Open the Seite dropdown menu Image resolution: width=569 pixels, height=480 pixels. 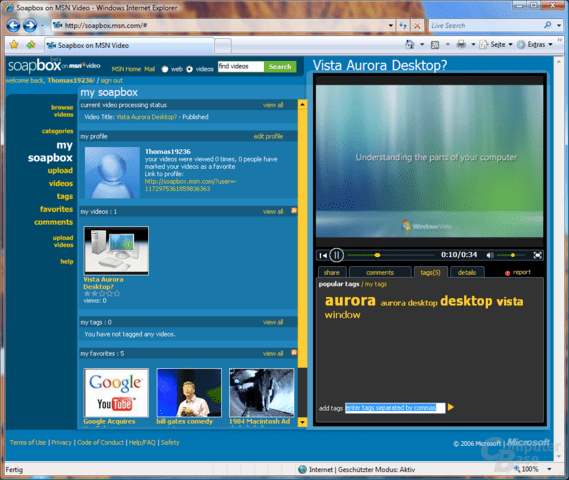click(496, 45)
